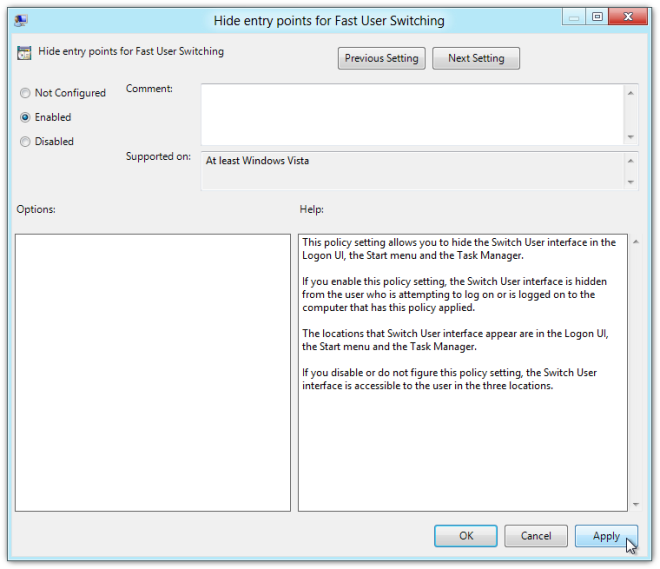
Task: Click the policy setting icon beside the heading
Action: (x=24, y=53)
